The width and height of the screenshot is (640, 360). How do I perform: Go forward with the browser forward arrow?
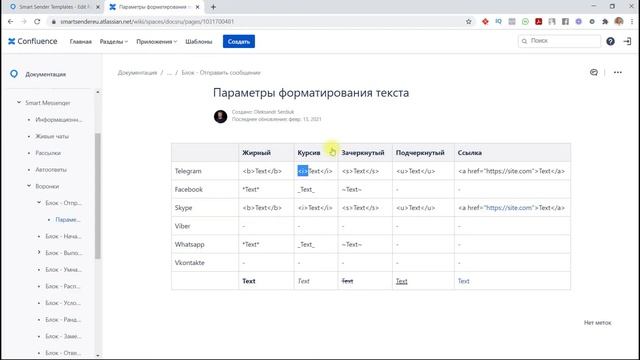pos(24,22)
